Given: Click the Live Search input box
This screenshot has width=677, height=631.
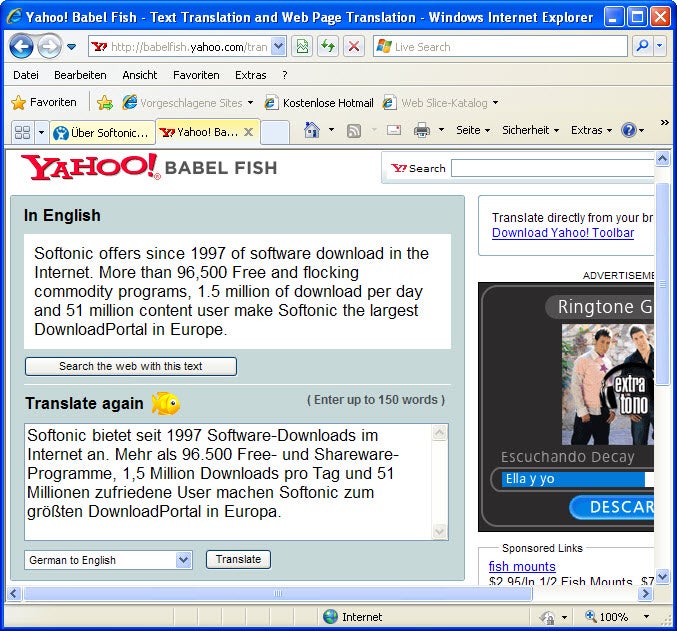Looking at the screenshot, I should [500, 46].
